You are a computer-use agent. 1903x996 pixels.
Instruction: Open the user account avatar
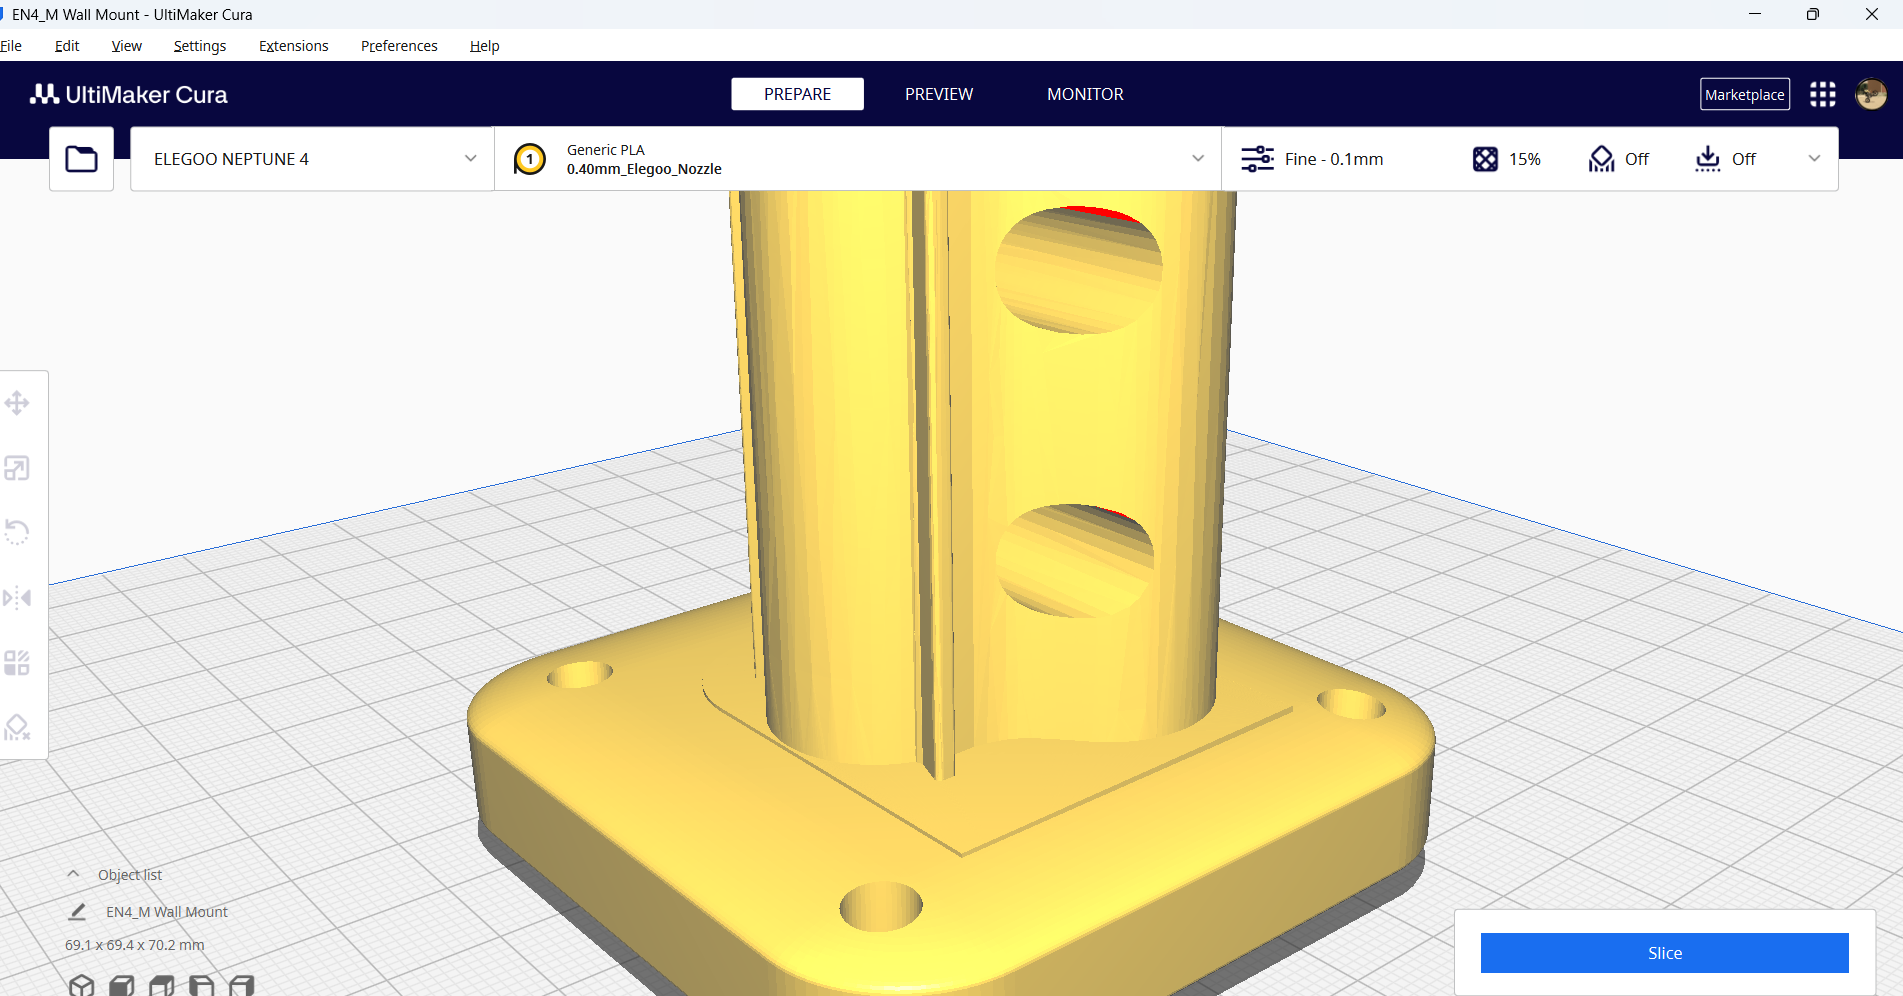(1871, 94)
